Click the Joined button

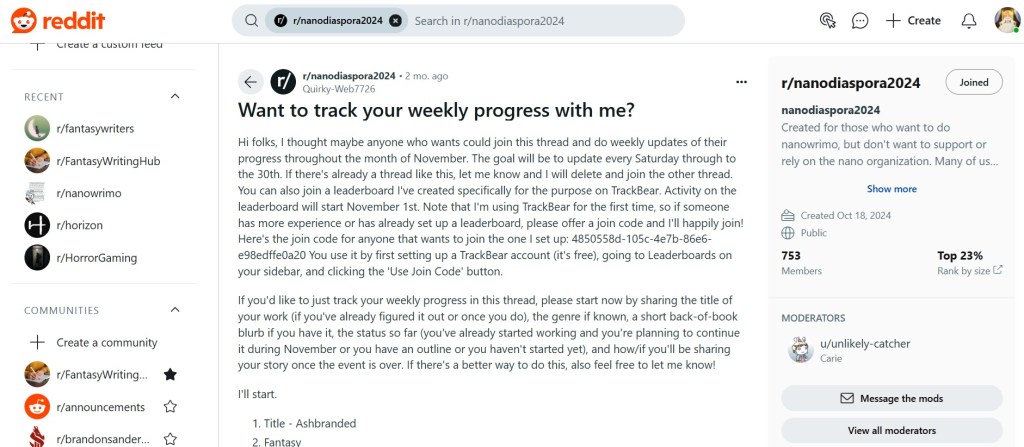click(x=973, y=83)
